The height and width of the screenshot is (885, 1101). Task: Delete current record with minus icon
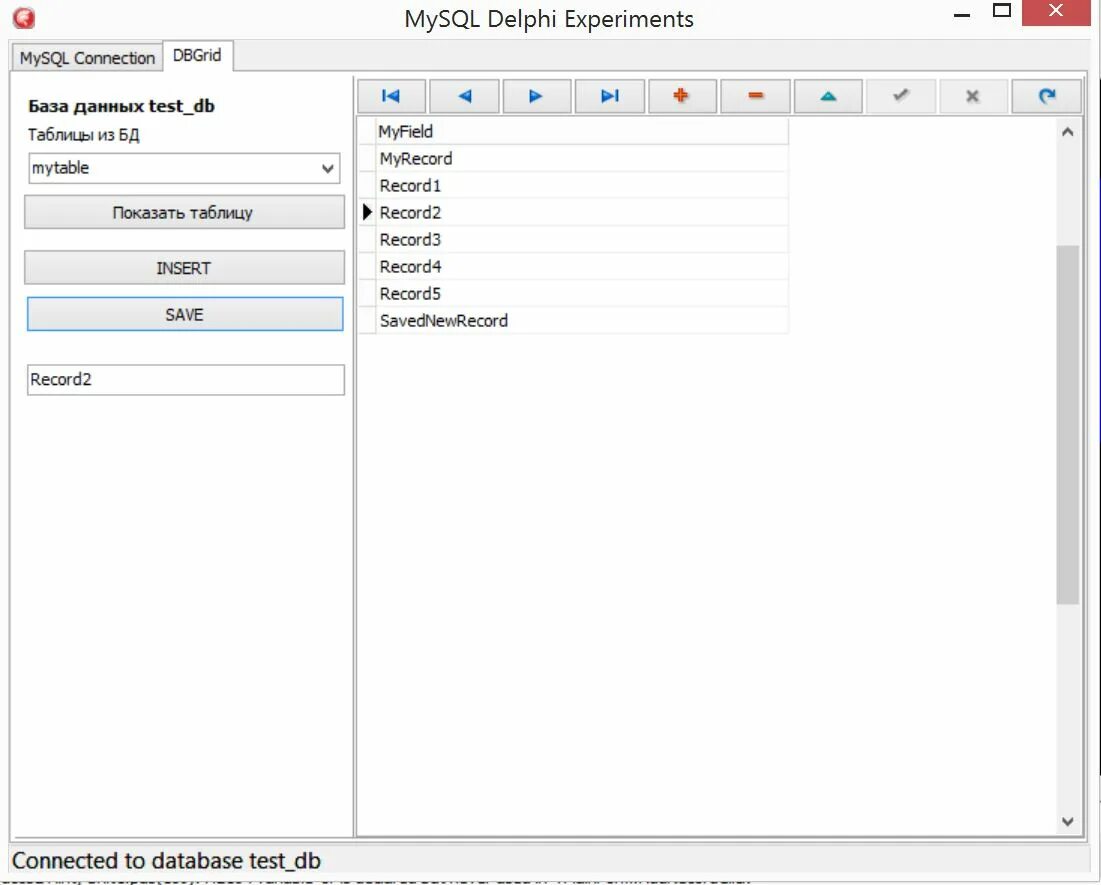756,96
